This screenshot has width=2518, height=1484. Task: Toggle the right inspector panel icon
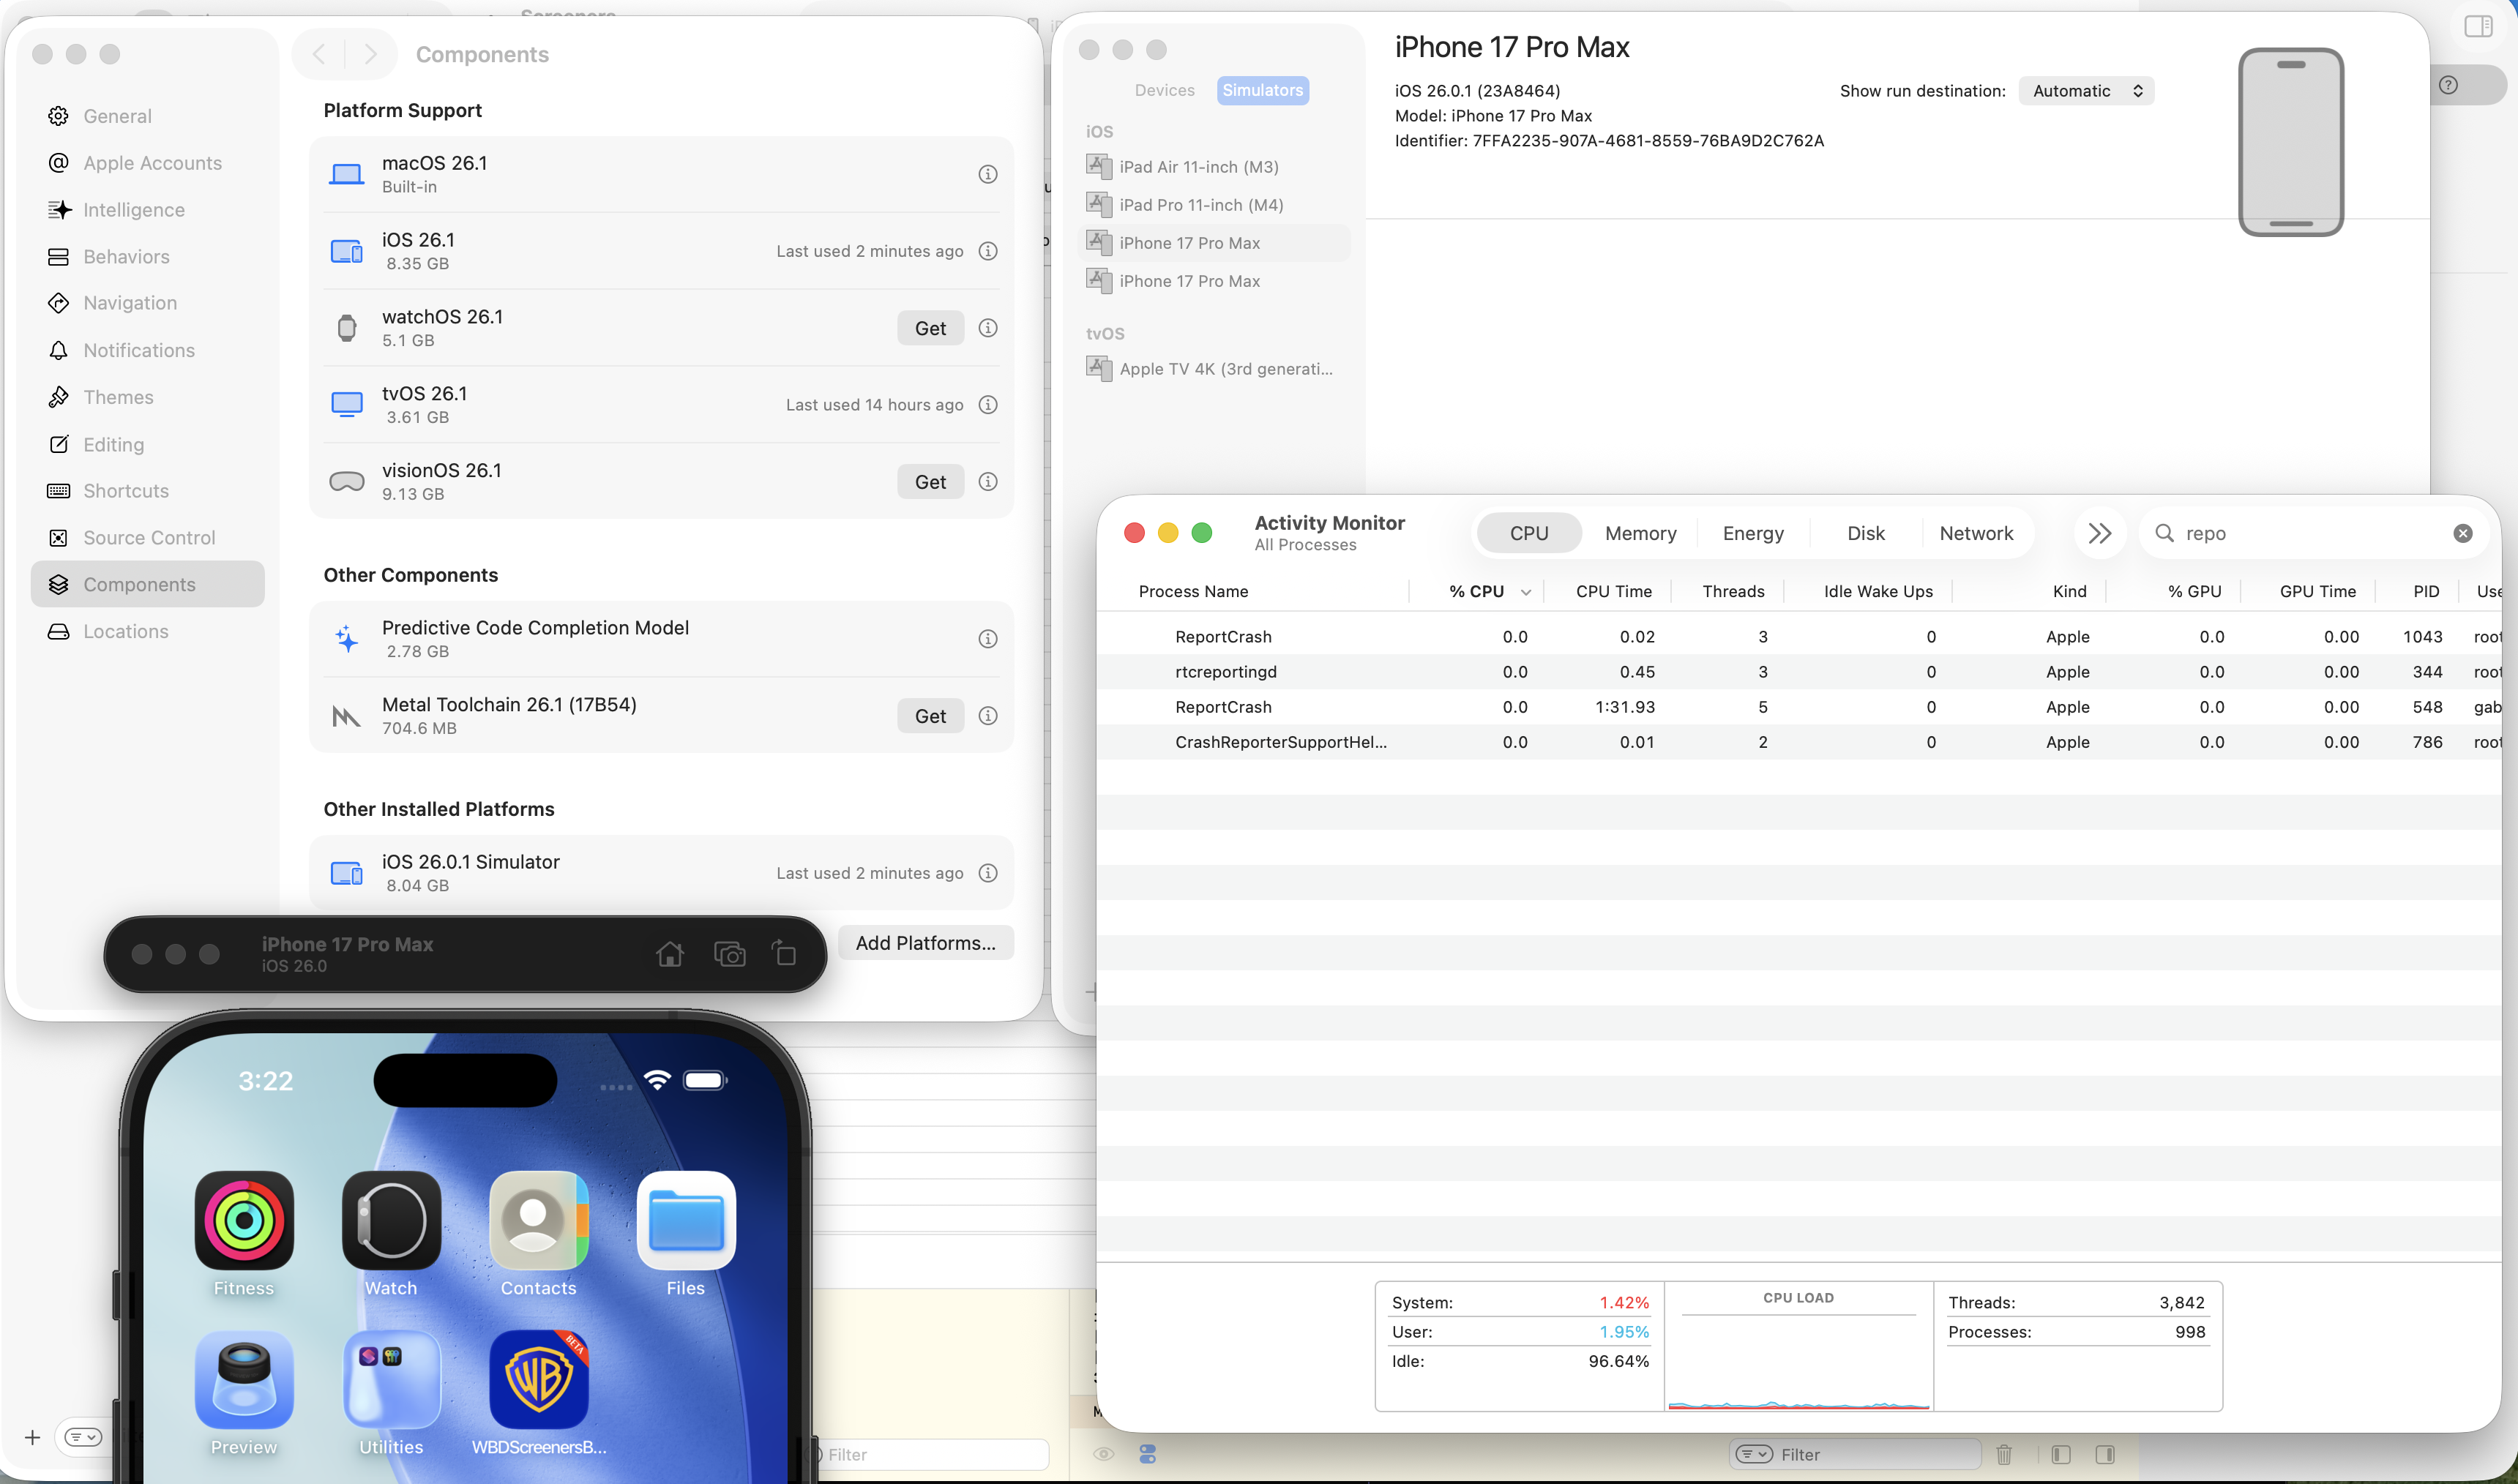(x=2477, y=27)
